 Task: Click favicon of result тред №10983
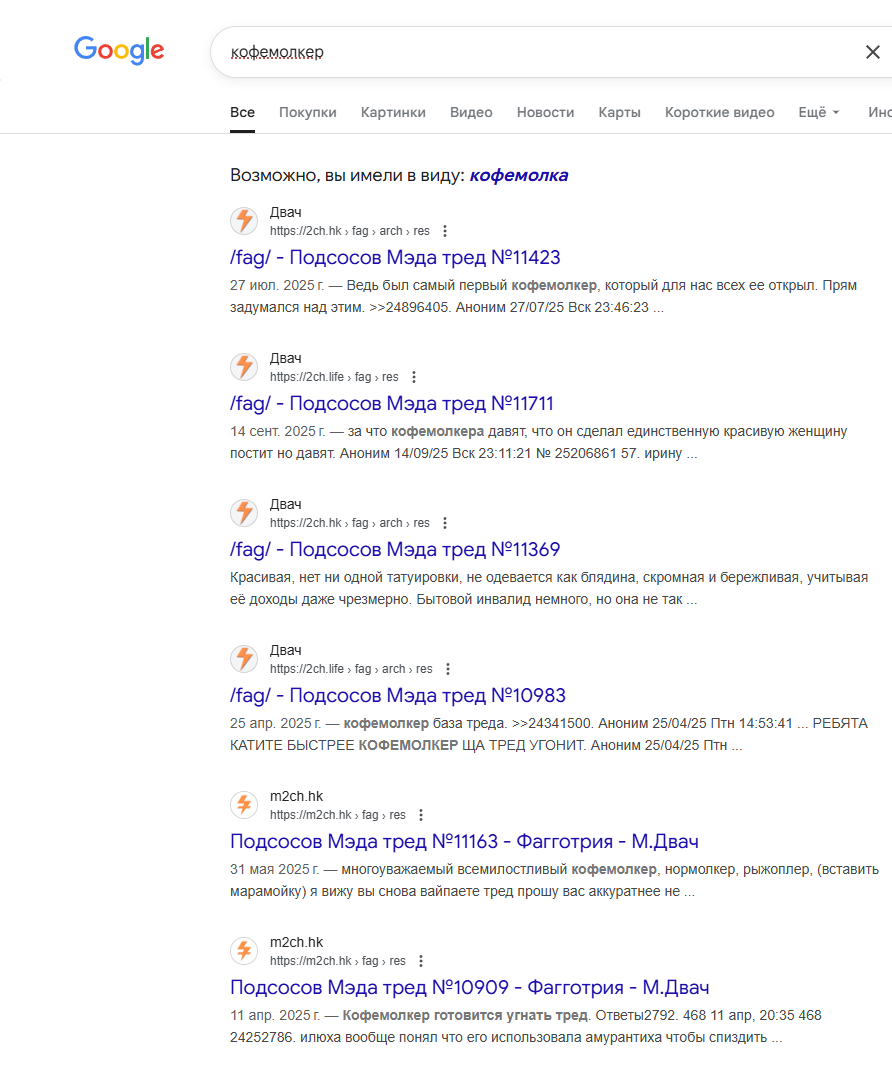[244, 659]
